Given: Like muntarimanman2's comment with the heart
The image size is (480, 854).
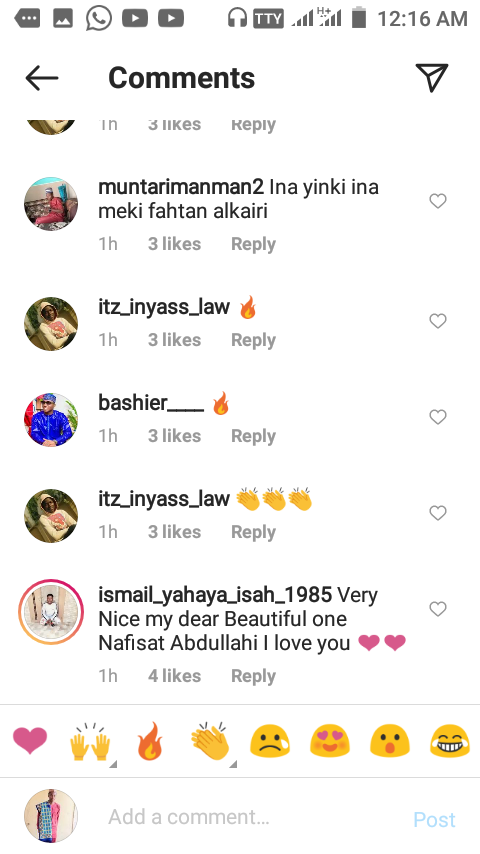Looking at the screenshot, I should [x=438, y=201].
